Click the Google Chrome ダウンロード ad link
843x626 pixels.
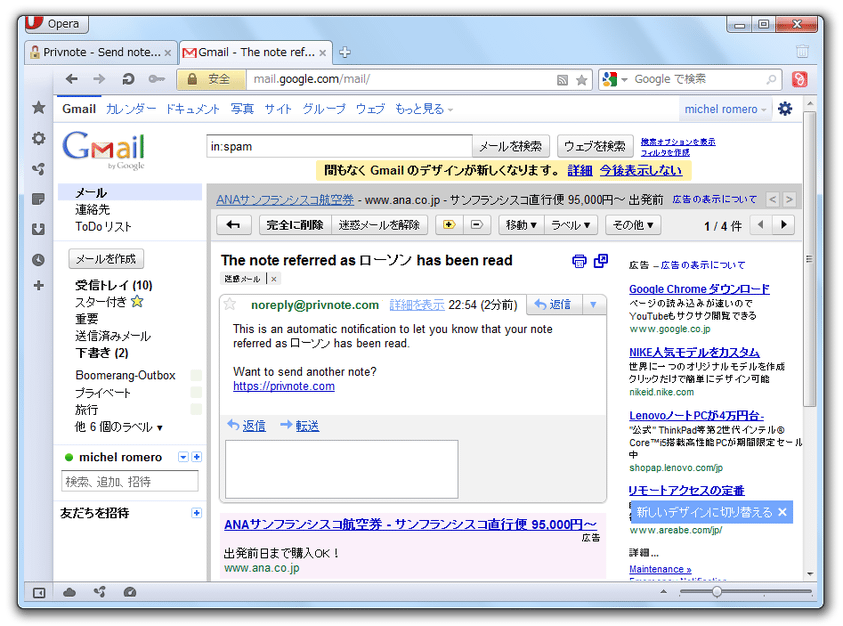coord(699,289)
